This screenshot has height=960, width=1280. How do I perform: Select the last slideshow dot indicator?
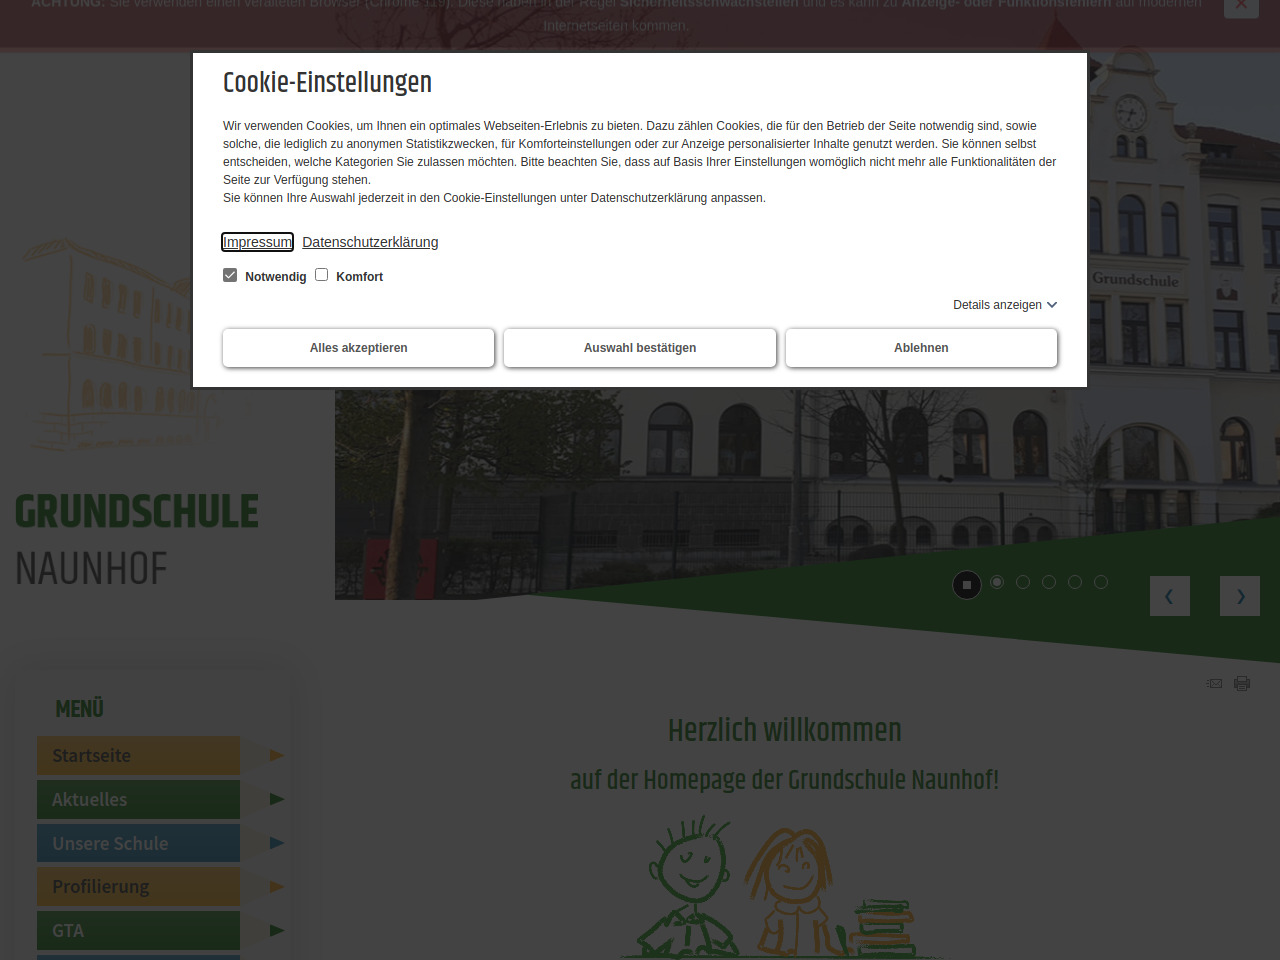[1101, 582]
